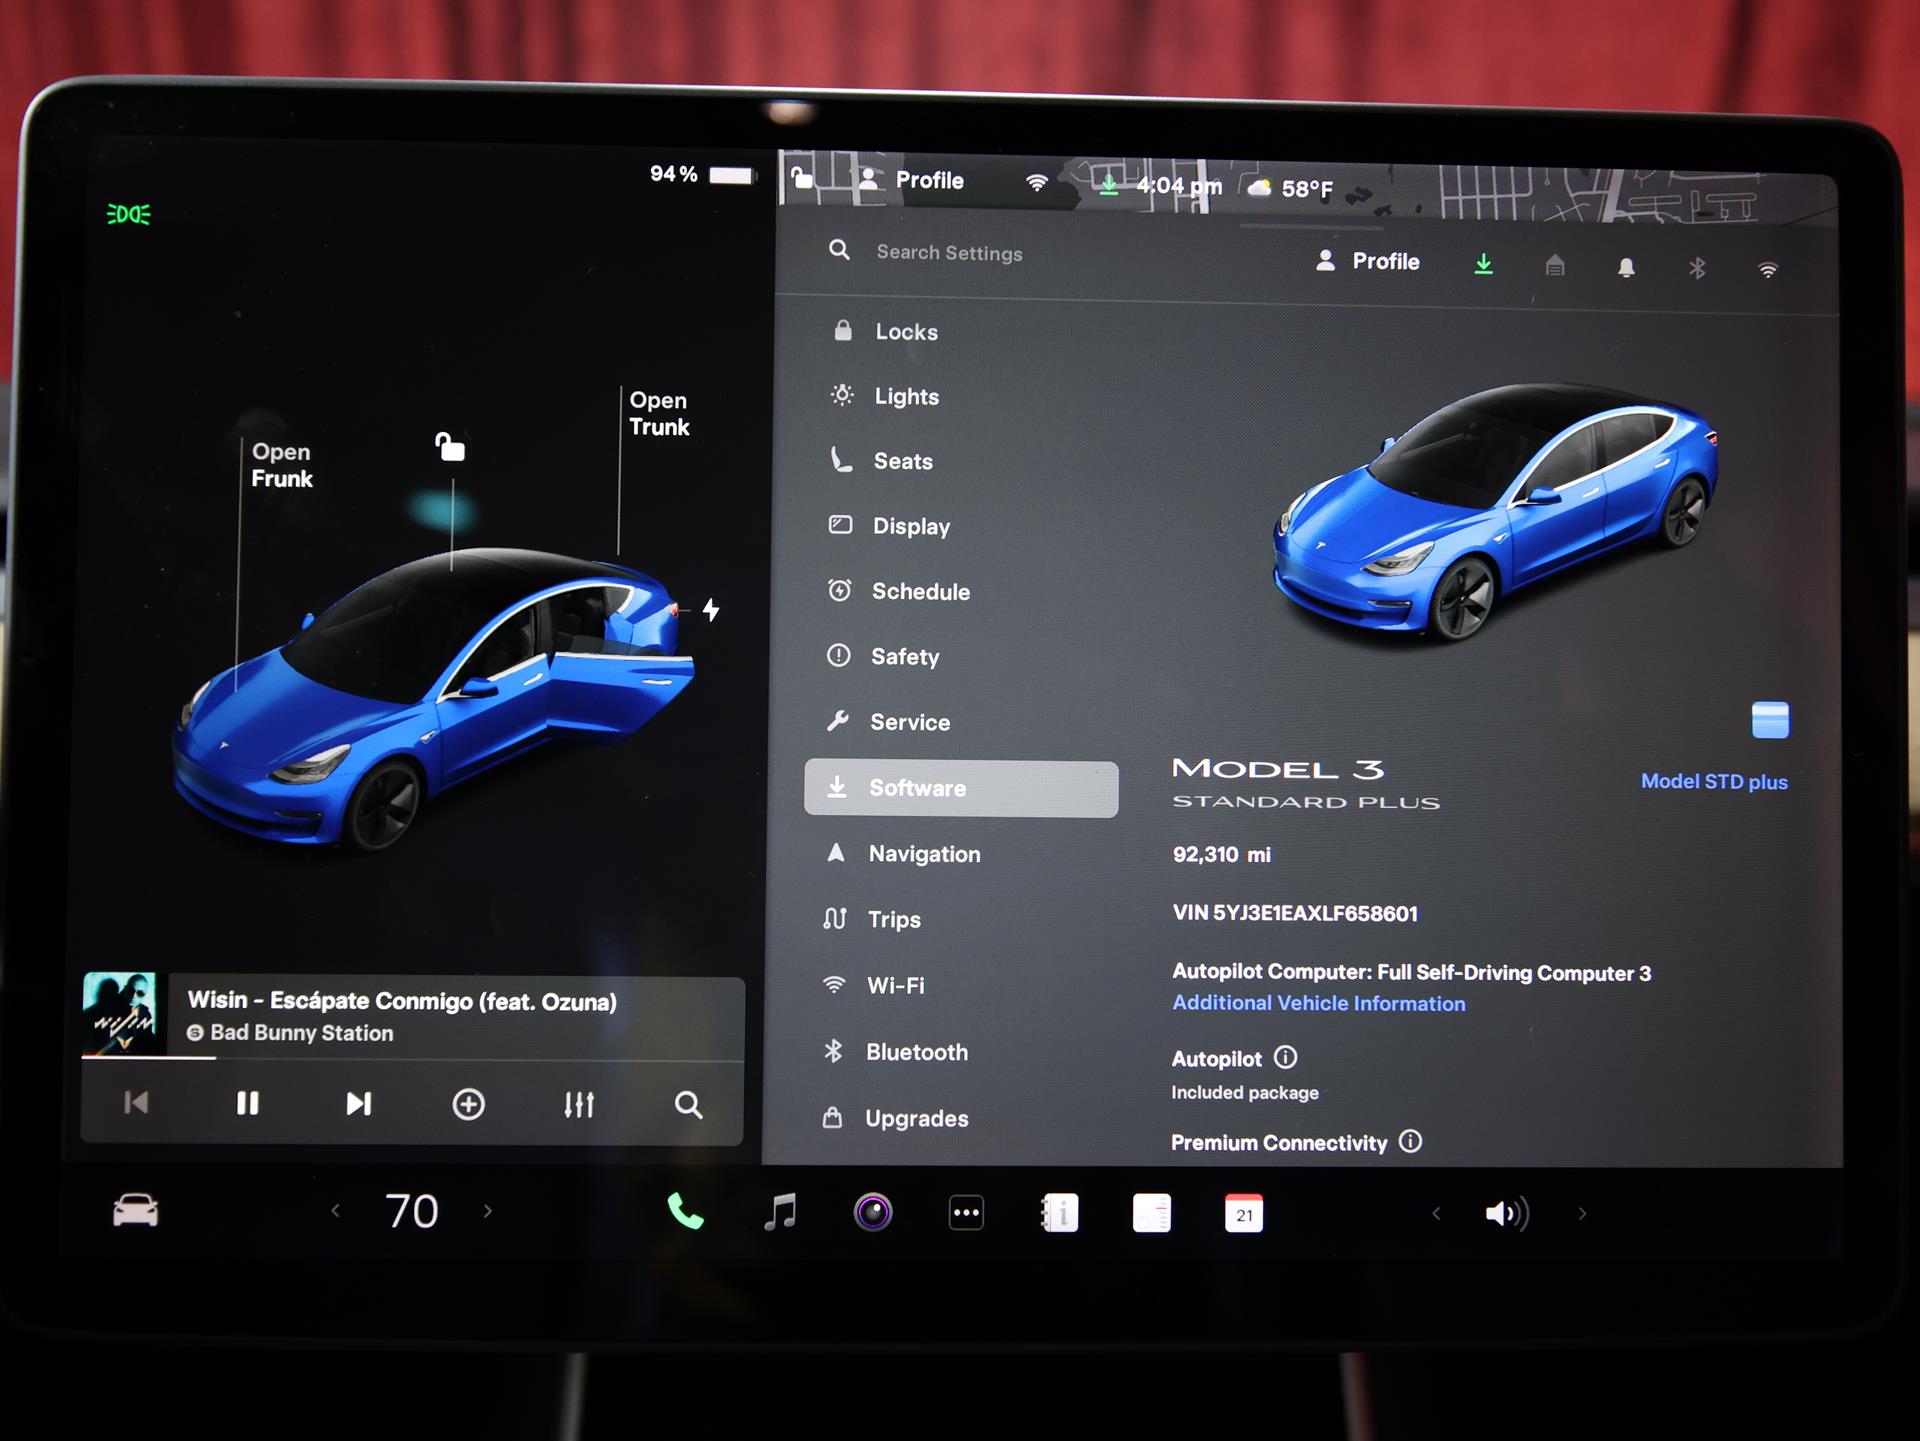Raise volume with right chevron

point(1582,1214)
